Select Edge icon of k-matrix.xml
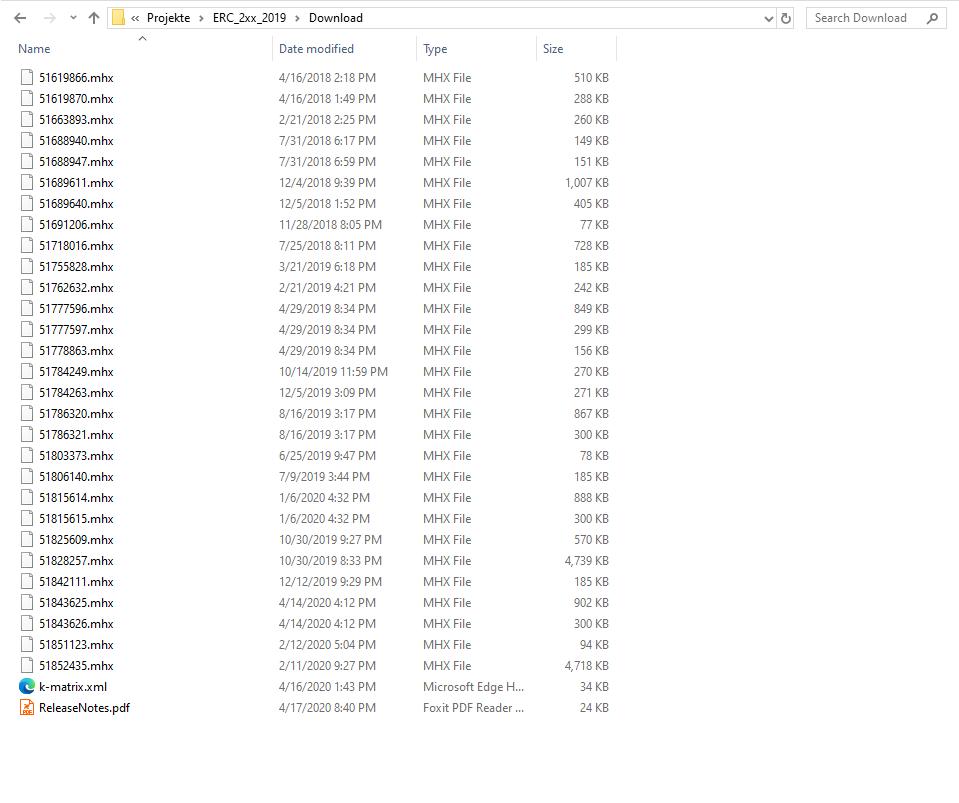Viewport: 959px width, 803px height. (x=27, y=686)
